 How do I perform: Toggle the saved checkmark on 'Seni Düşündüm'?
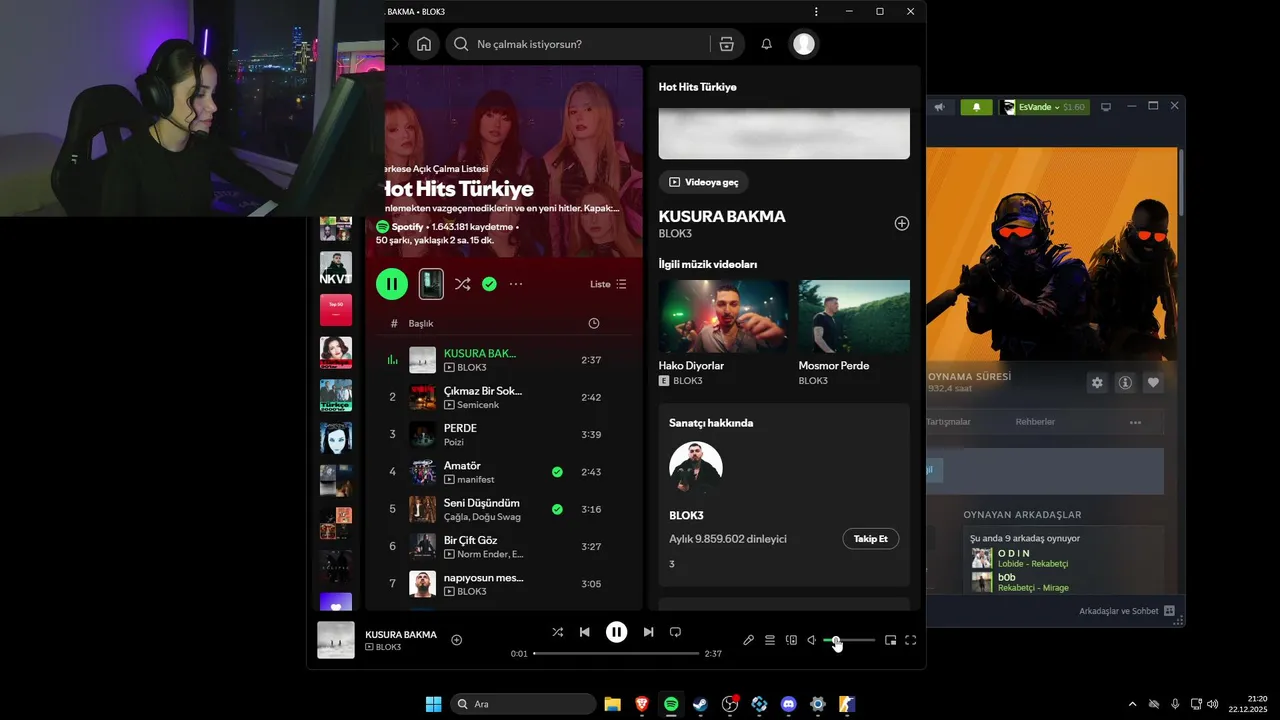coord(557,509)
